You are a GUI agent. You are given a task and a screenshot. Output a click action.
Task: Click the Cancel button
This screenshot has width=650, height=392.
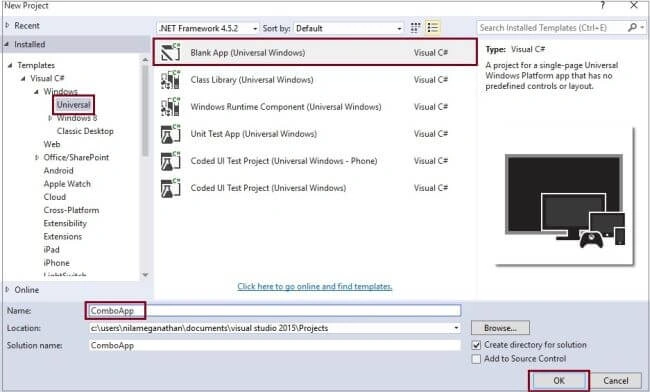pyautogui.click(x=616, y=380)
